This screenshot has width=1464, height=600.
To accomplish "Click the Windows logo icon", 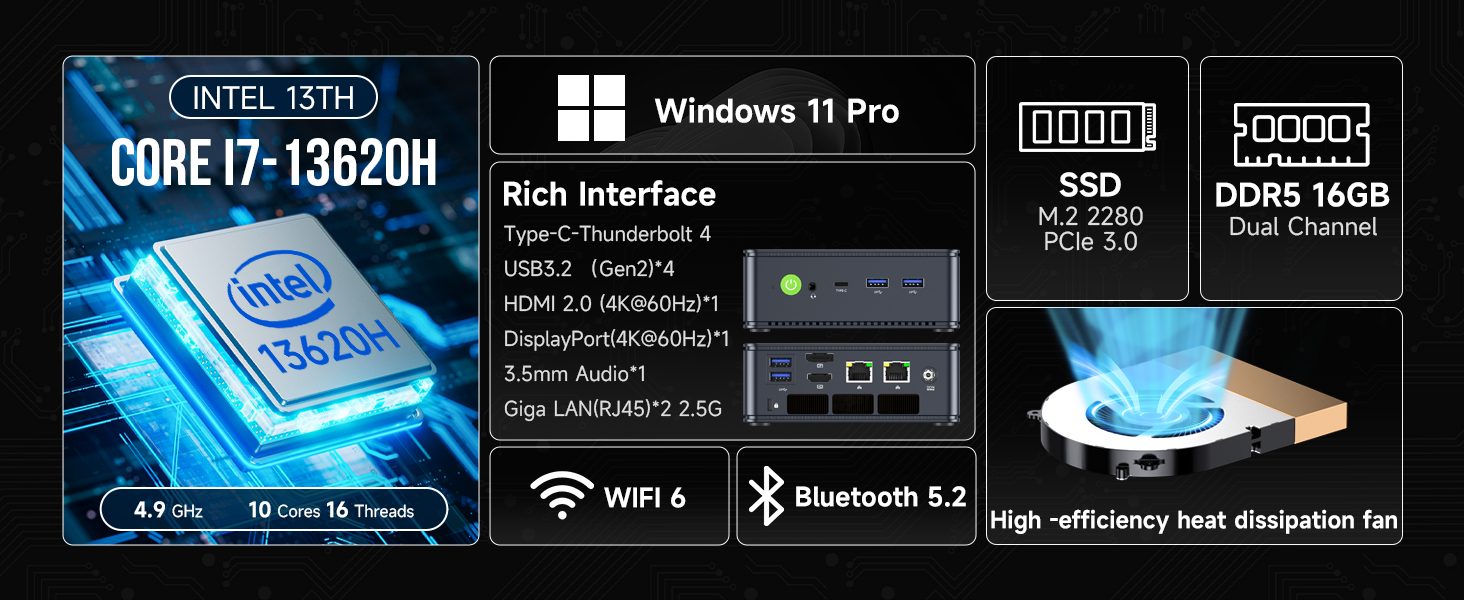I will pyautogui.click(x=591, y=108).
